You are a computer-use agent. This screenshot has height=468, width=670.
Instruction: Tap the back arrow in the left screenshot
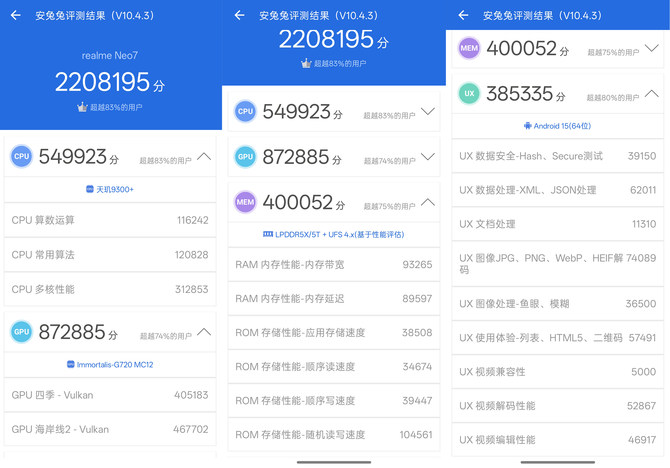[16, 15]
